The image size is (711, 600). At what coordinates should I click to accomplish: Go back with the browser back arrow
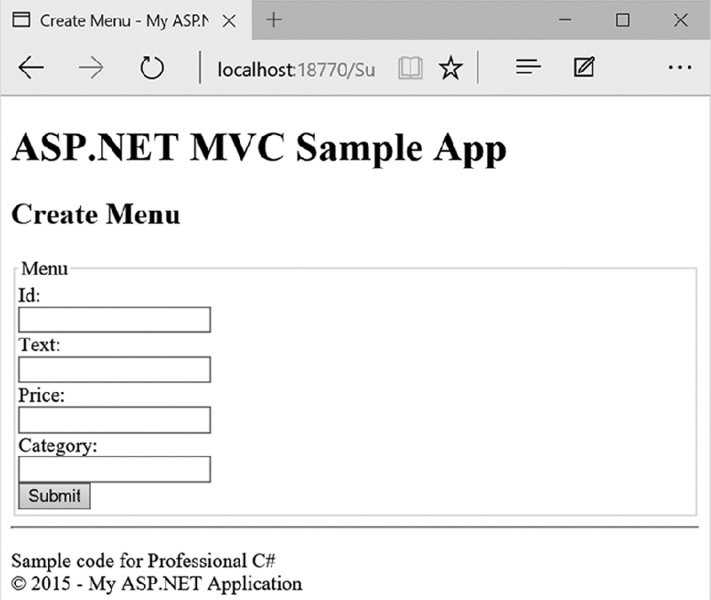31,68
